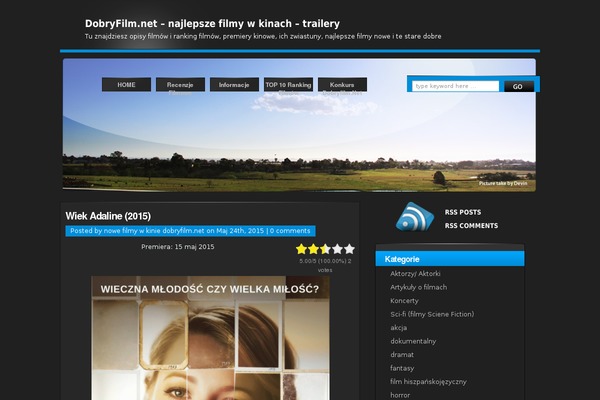Open the Konkurs menu item
The image size is (600, 400).
(342, 85)
